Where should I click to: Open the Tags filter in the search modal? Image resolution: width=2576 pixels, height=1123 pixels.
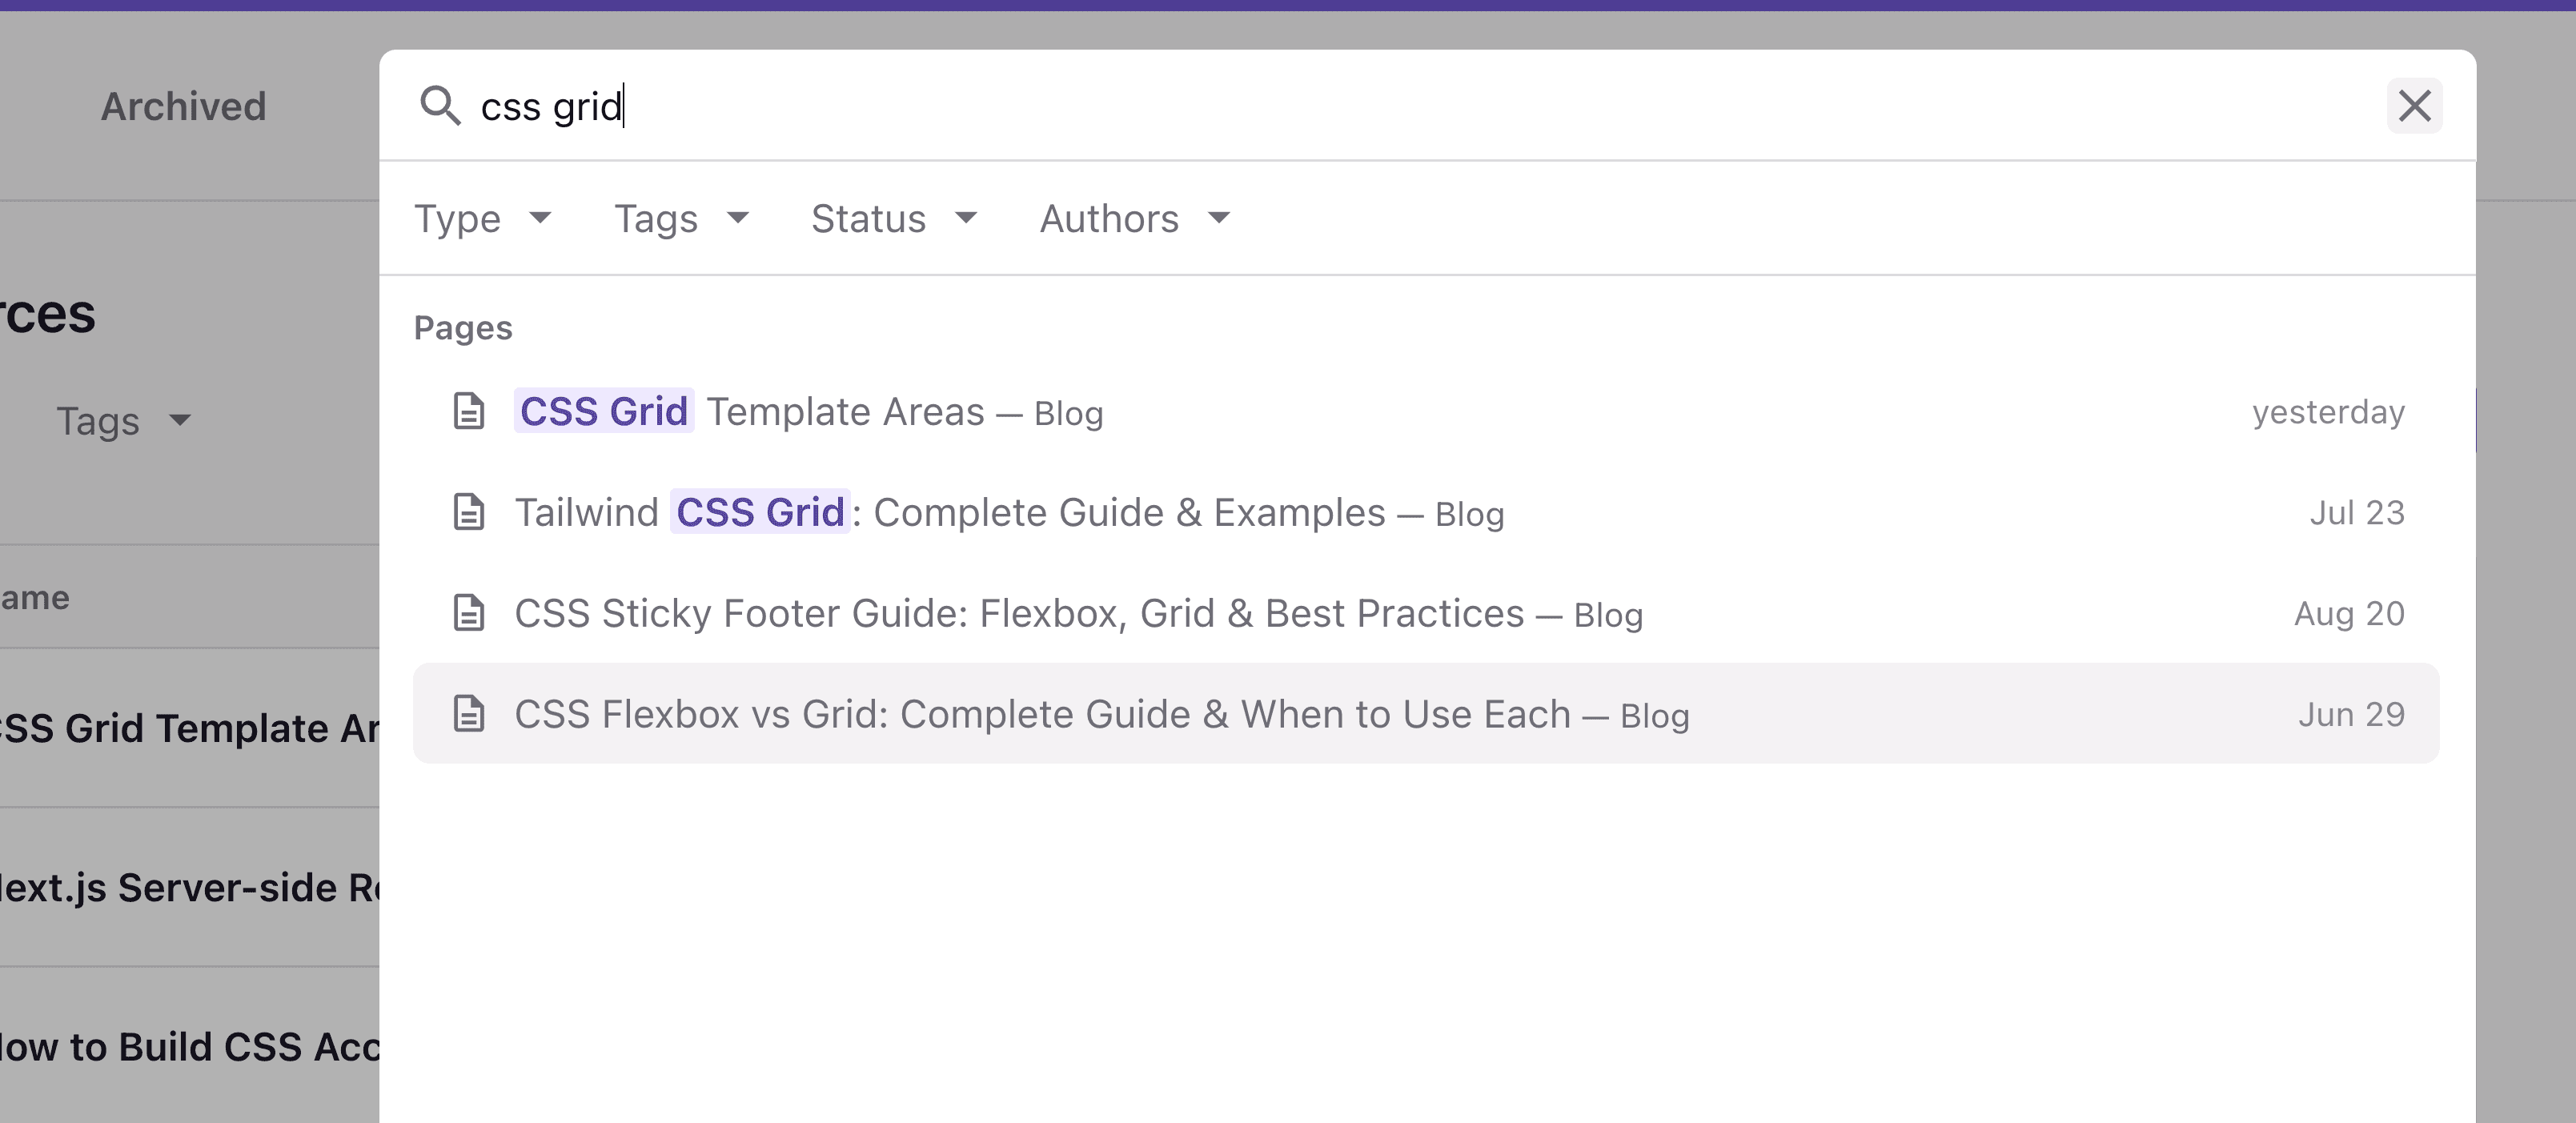(x=681, y=218)
